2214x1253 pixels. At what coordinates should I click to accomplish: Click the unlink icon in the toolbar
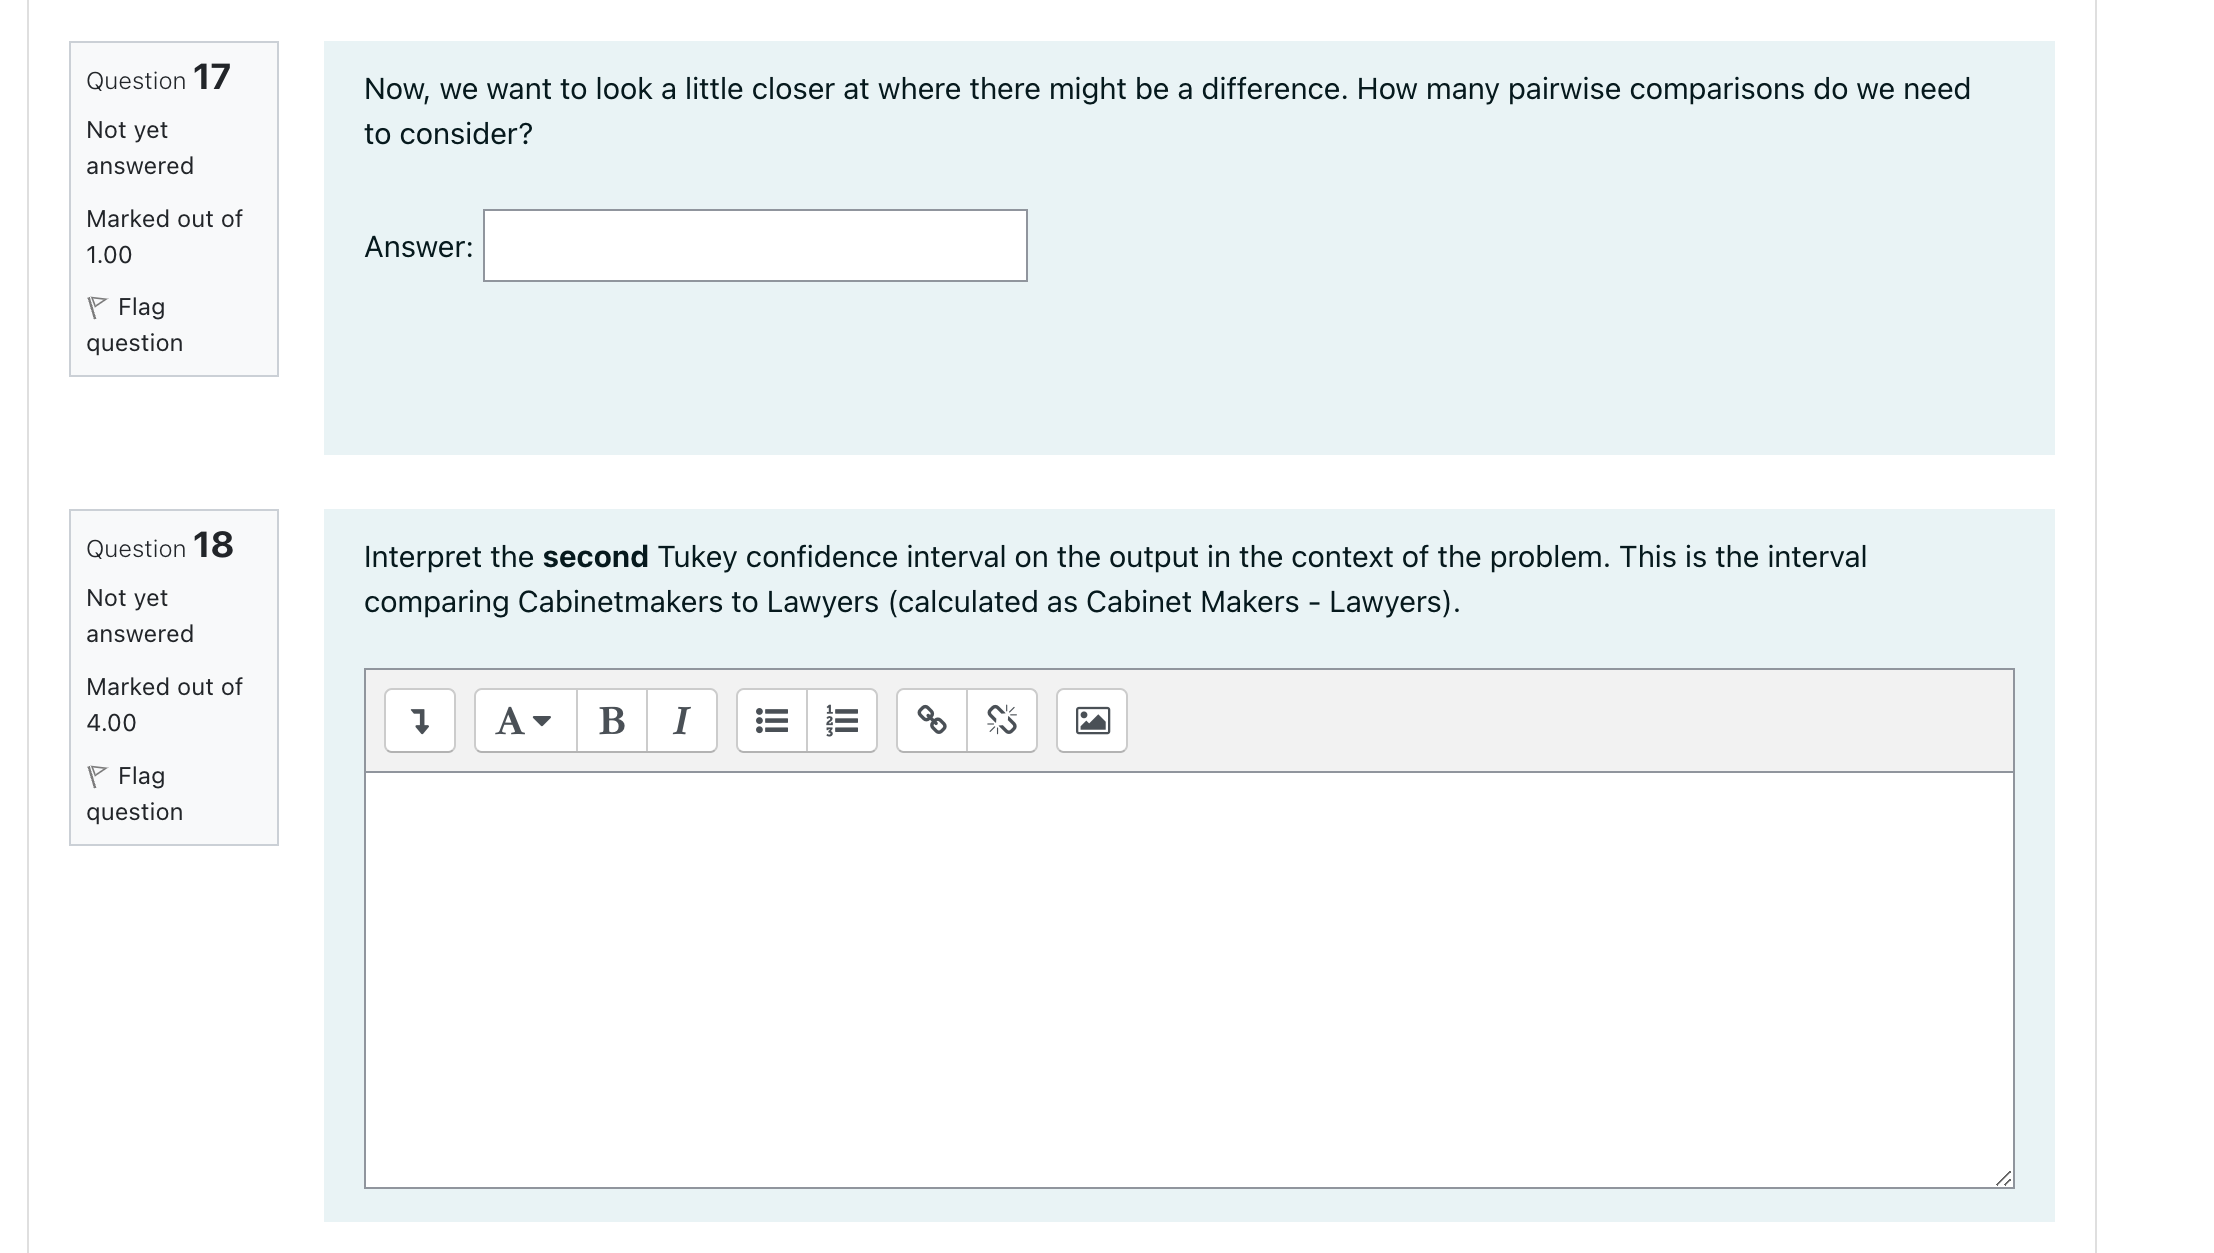coord(1001,720)
